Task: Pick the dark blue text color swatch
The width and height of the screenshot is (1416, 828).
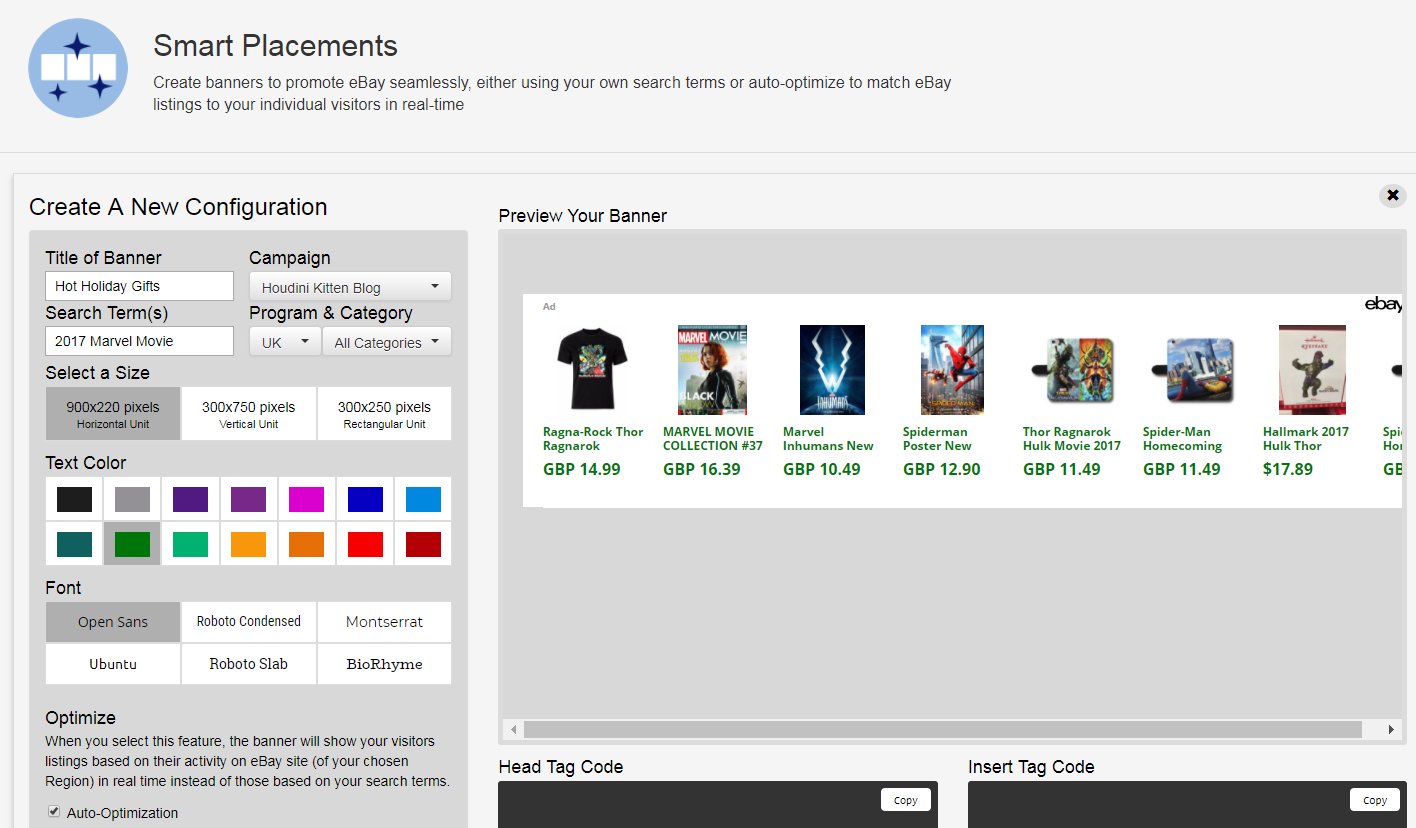Action: [365, 499]
